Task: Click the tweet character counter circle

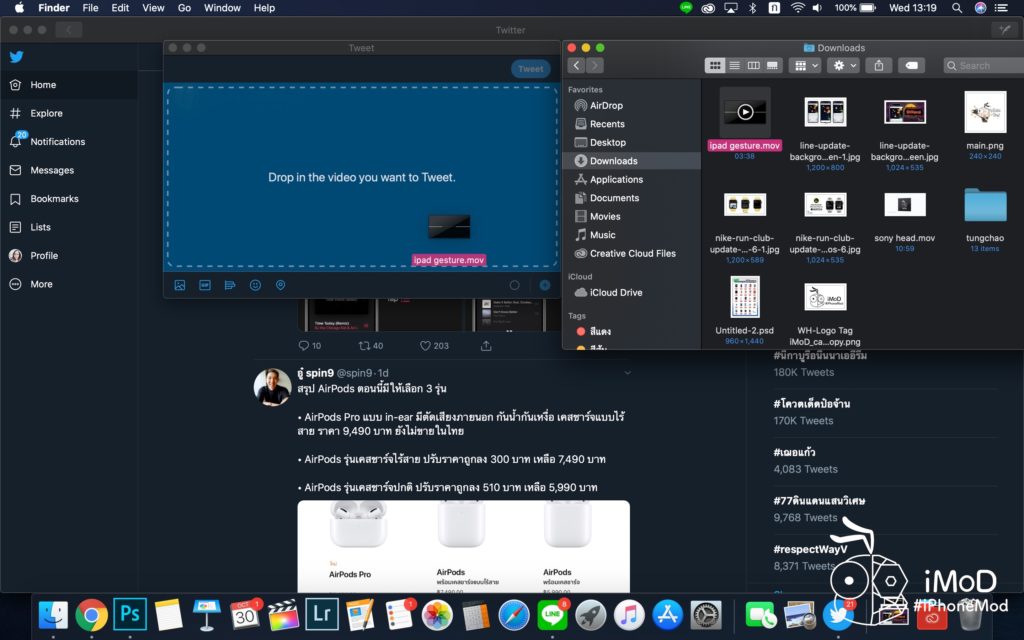Action: 515,285
